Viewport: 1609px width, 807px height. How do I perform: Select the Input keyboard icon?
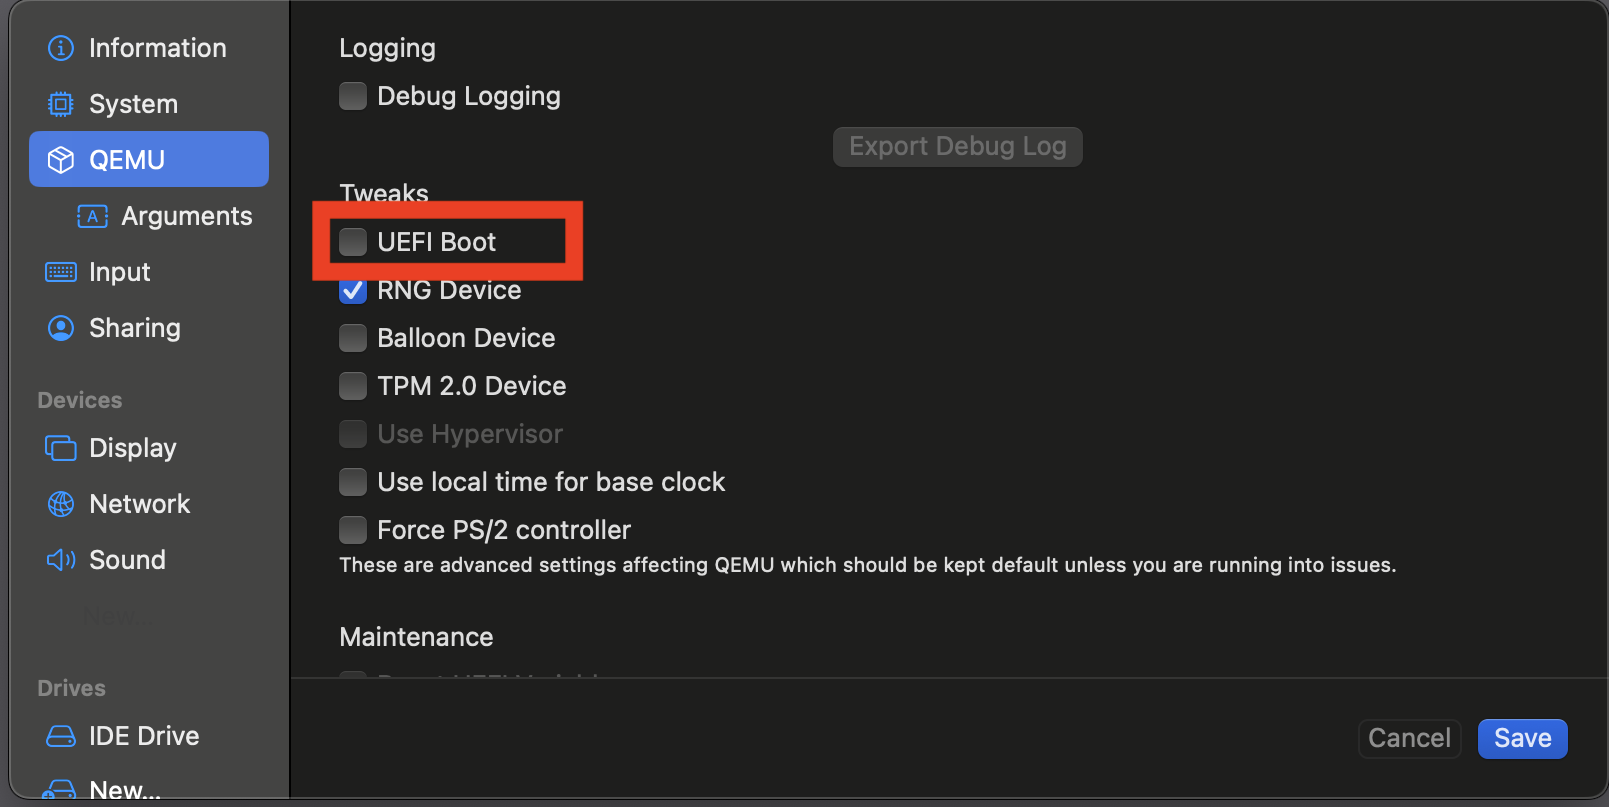click(60, 271)
